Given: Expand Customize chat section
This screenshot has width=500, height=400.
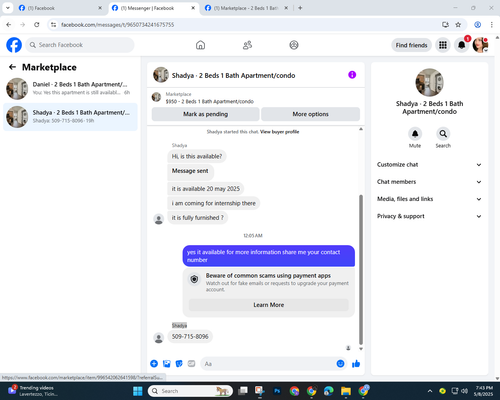Looking at the screenshot, I should tap(429, 165).
